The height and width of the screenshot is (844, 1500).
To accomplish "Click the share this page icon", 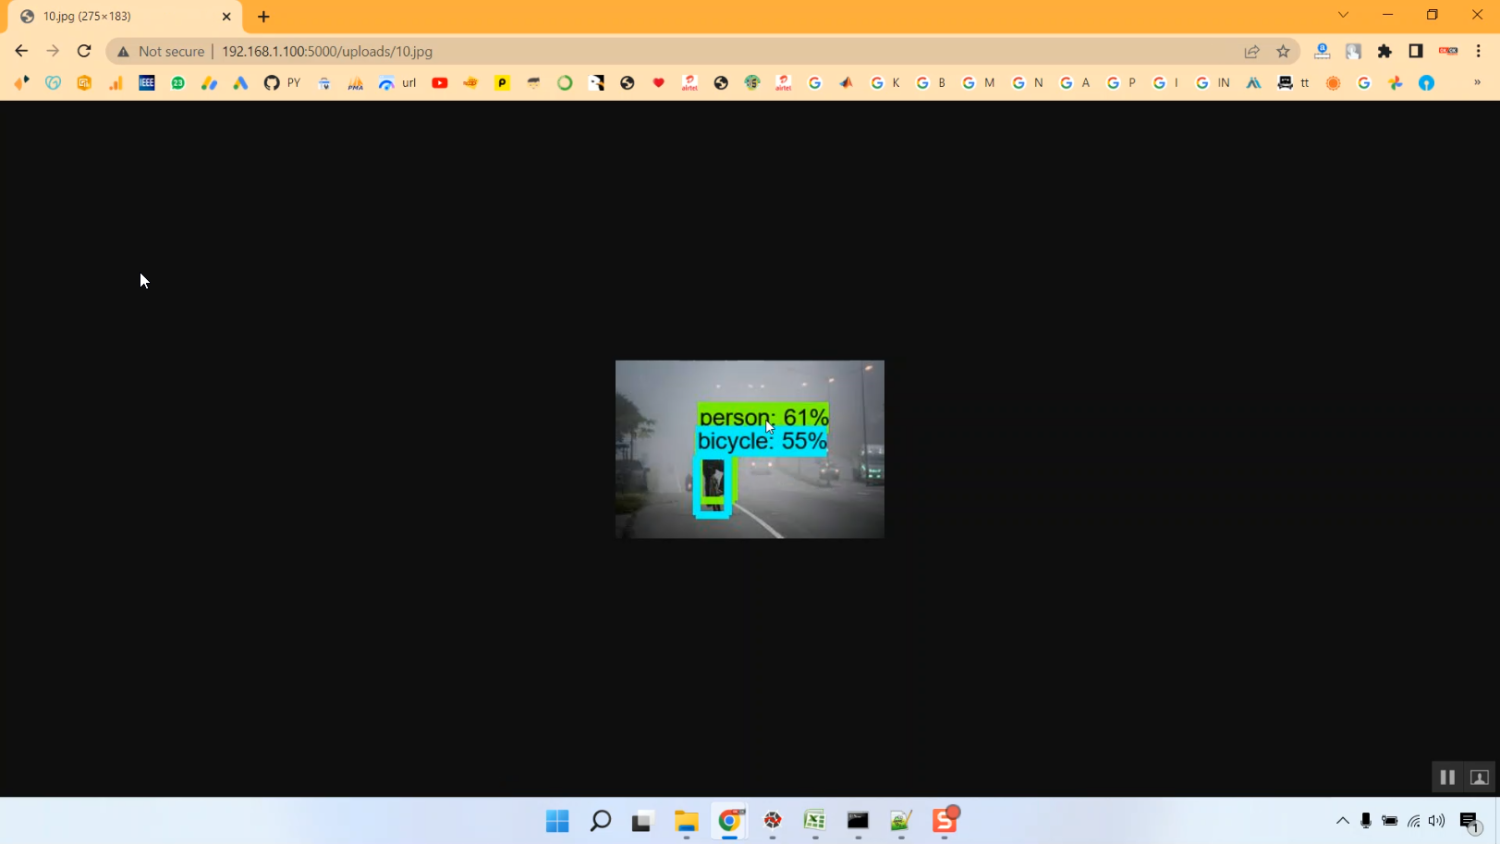I will click(x=1252, y=51).
